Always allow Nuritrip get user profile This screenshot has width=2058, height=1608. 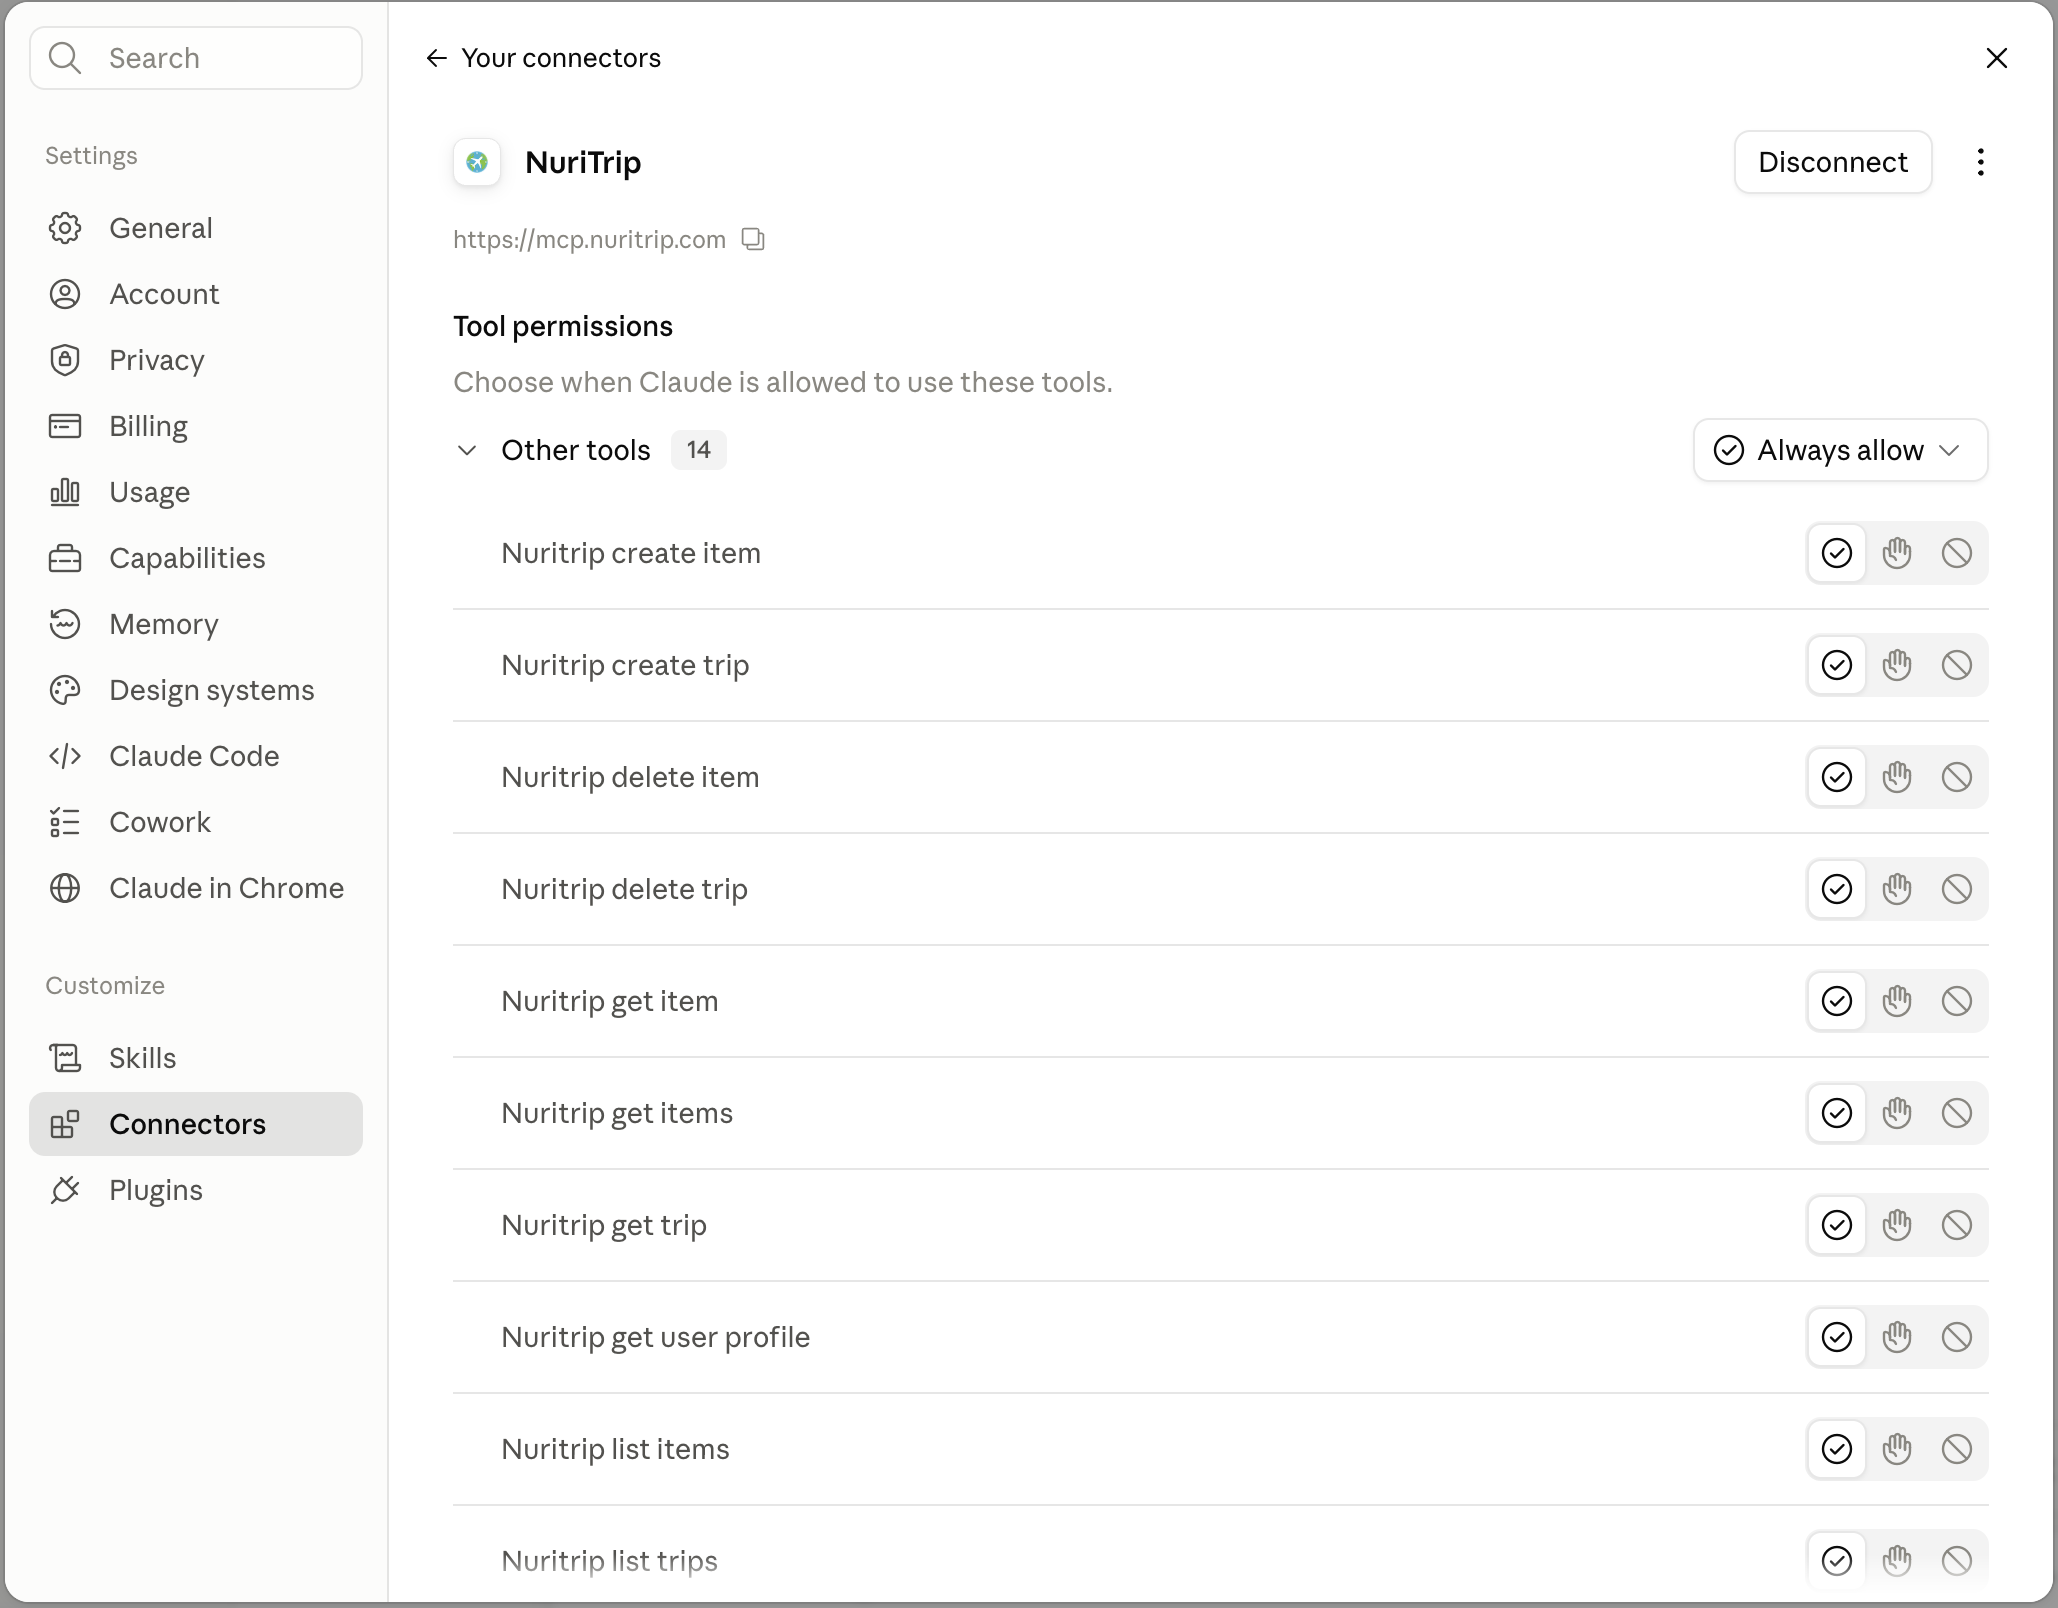[1836, 1337]
